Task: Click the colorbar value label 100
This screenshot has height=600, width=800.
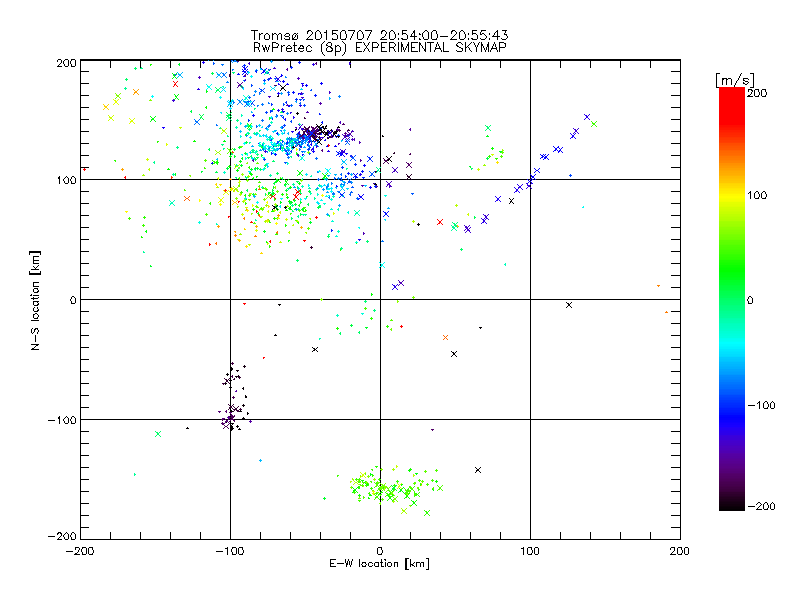Action: coord(757,195)
